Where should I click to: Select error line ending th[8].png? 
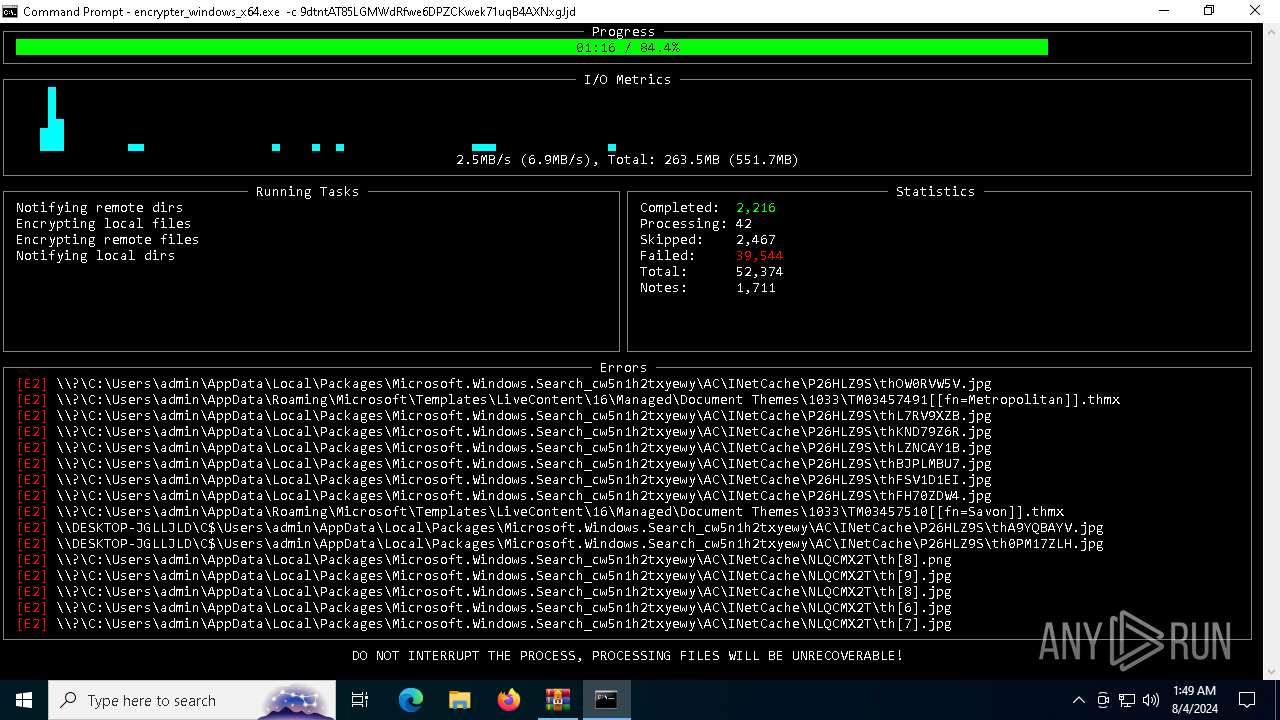point(484,559)
